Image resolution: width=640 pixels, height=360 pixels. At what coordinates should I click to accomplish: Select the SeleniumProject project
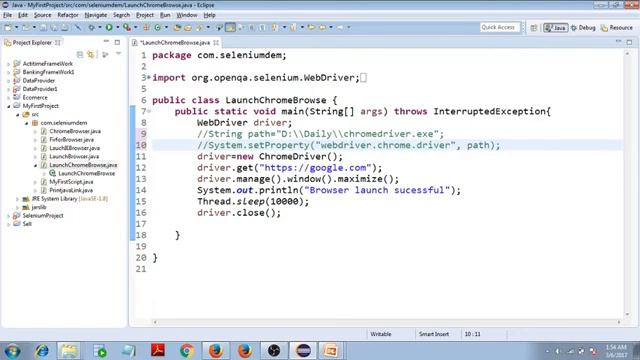click(43, 216)
